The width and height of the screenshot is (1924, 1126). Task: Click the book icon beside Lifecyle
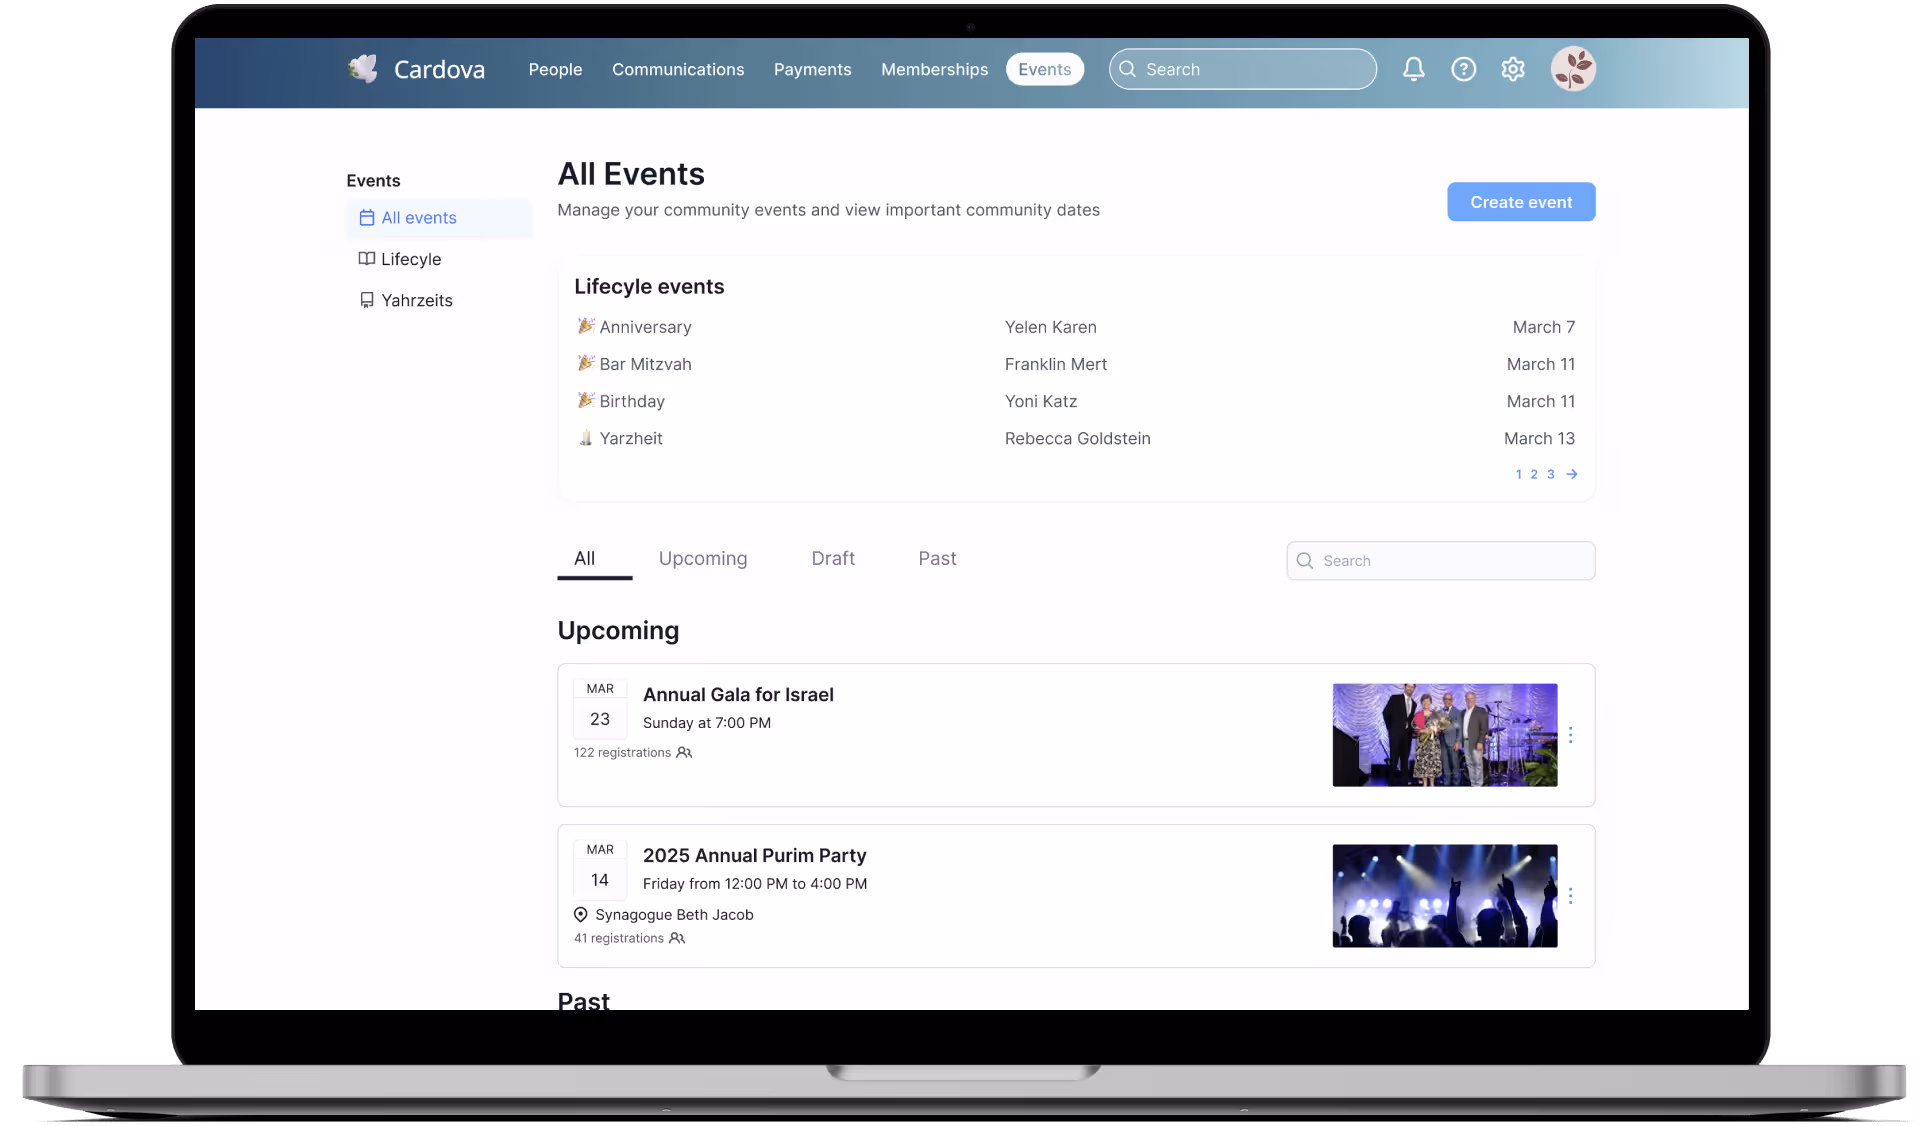tap(367, 259)
